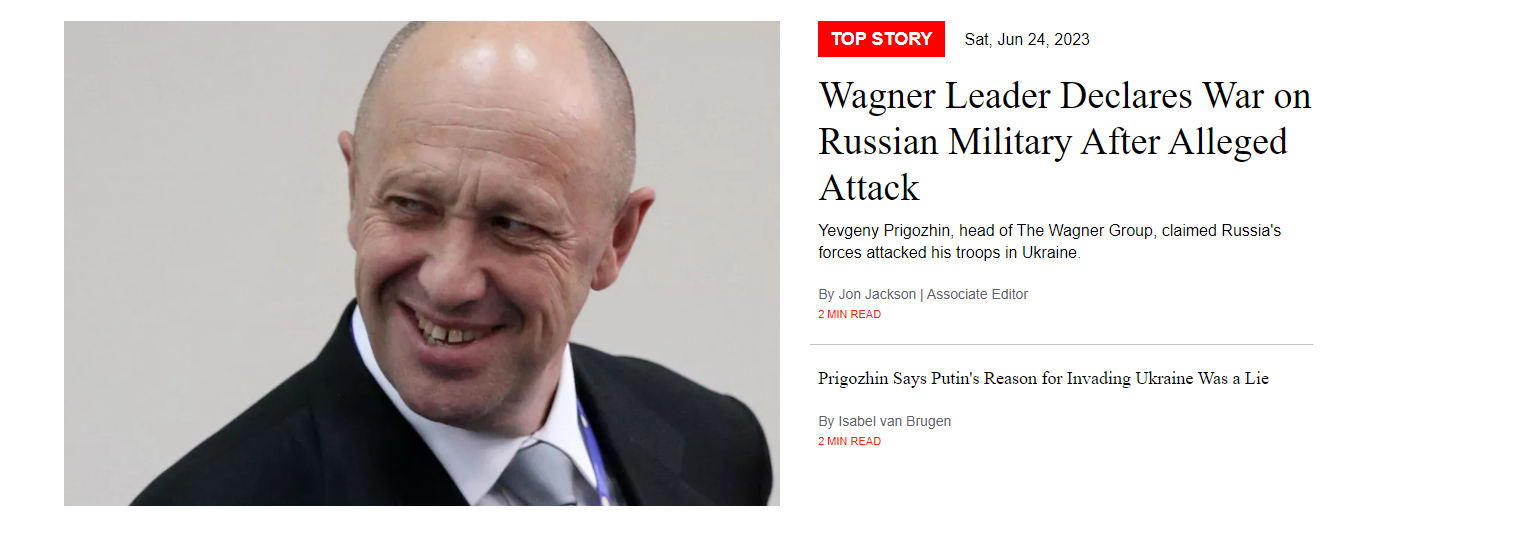Click 2 MIN READ under Isabel van Brugen
Screen dimensions: 1513x538
pyautogui.click(x=849, y=441)
